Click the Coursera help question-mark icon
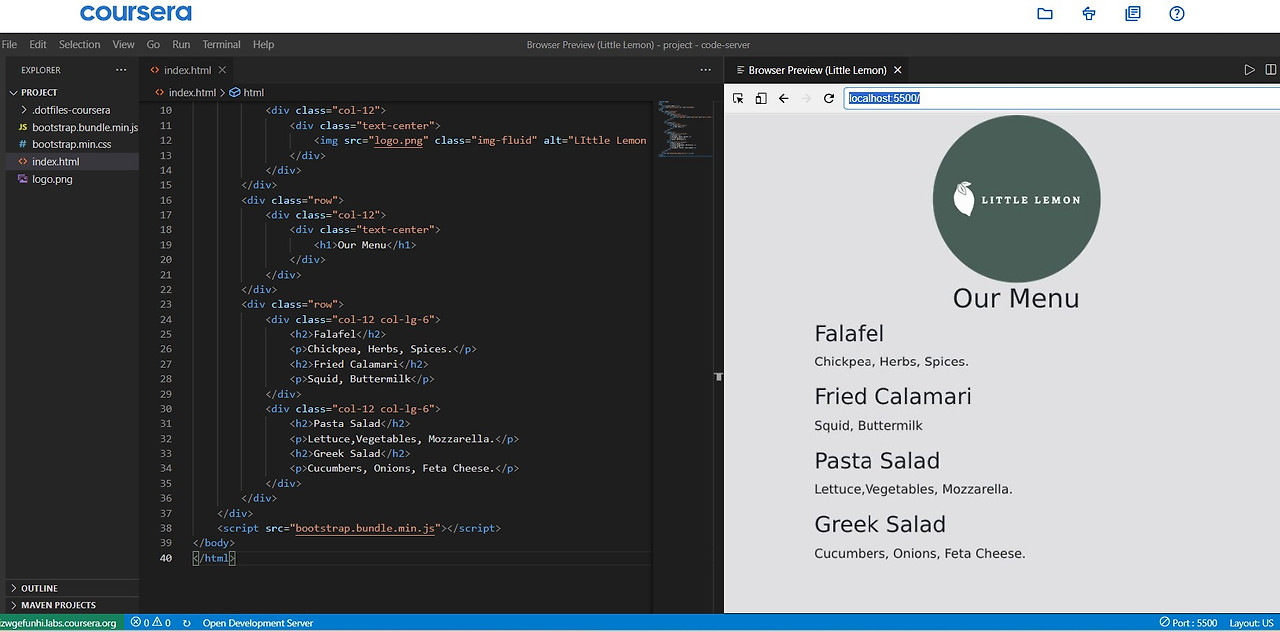 [x=1177, y=14]
